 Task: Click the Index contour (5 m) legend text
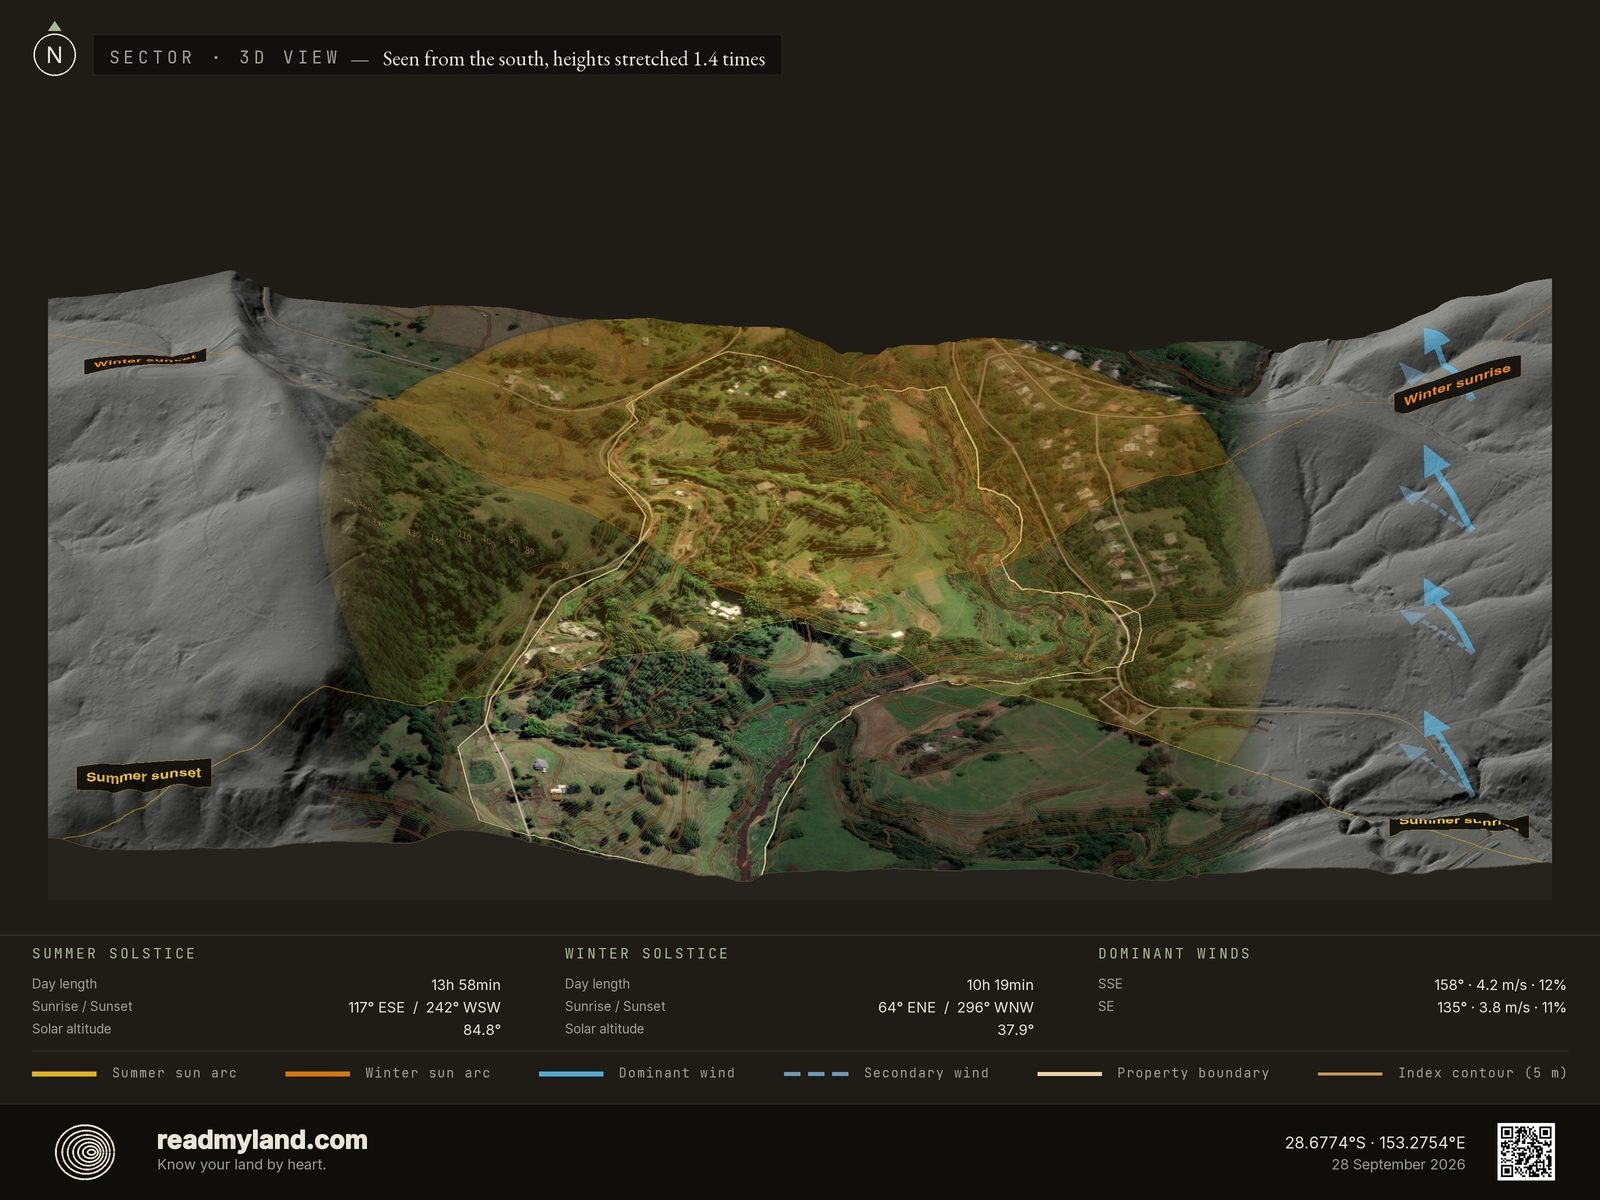coord(1482,1073)
